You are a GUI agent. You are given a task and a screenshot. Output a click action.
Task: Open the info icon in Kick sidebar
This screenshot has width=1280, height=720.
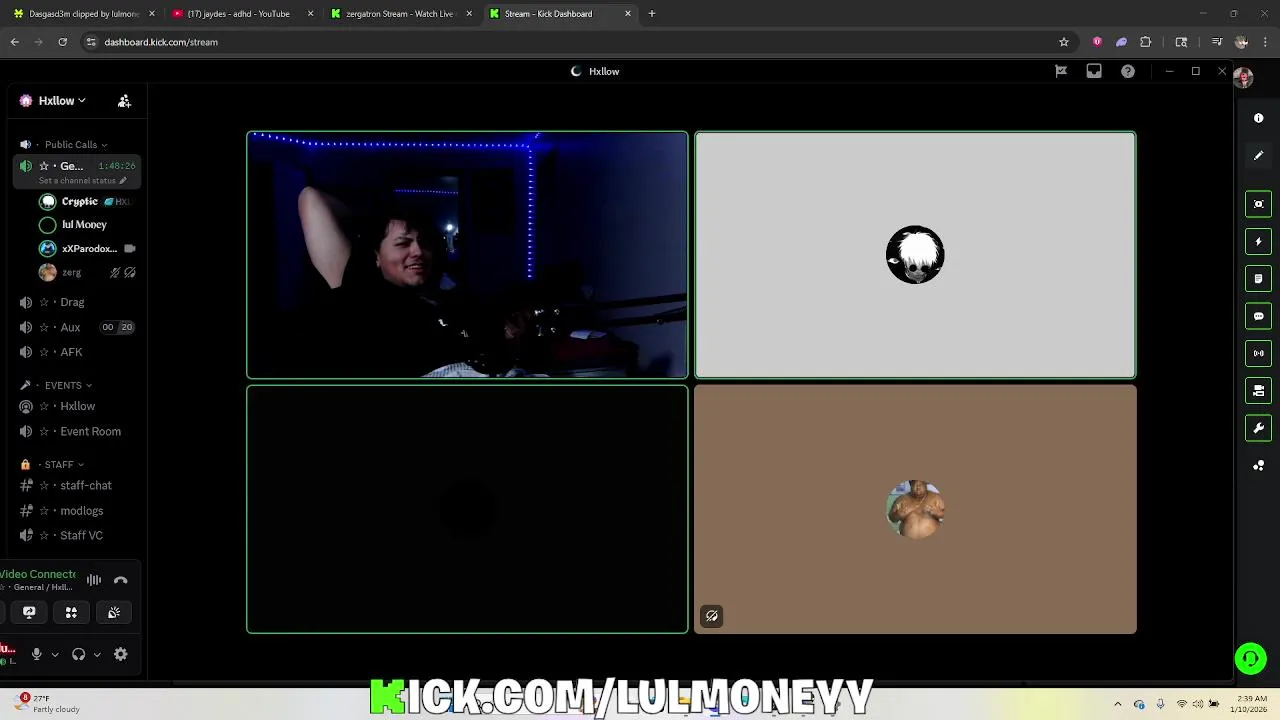1258,118
